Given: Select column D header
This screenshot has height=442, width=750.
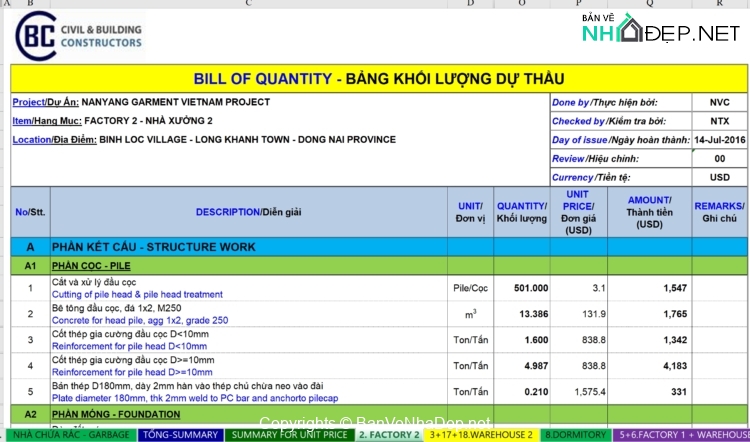Looking at the screenshot, I should [470, 4].
